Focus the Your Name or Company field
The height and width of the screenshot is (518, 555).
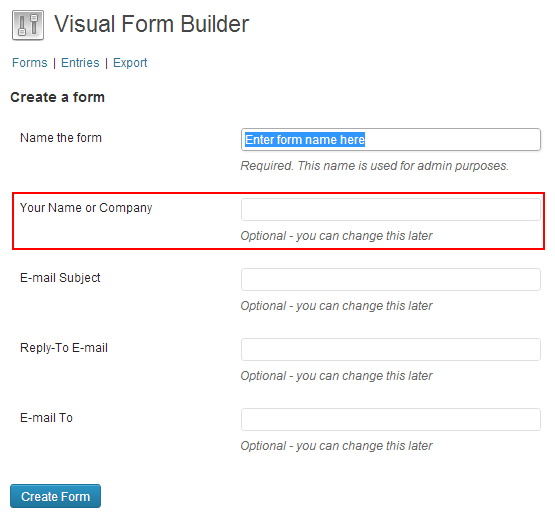pyautogui.click(x=391, y=209)
